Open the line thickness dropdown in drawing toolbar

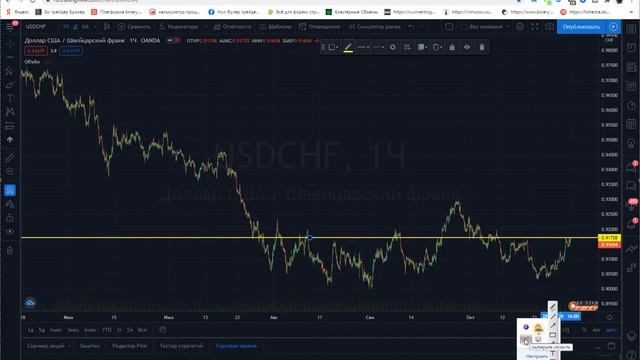(x=363, y=47)
